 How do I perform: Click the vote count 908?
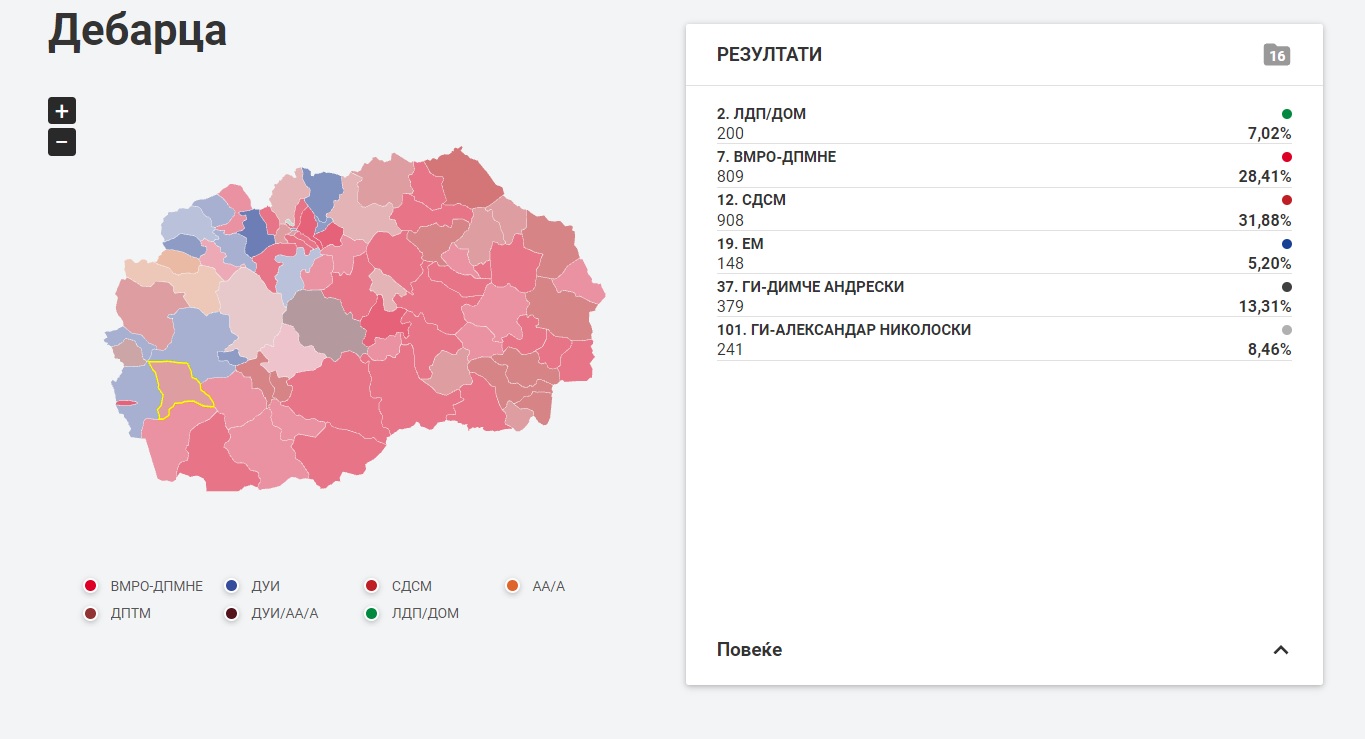tap(730, 220)
